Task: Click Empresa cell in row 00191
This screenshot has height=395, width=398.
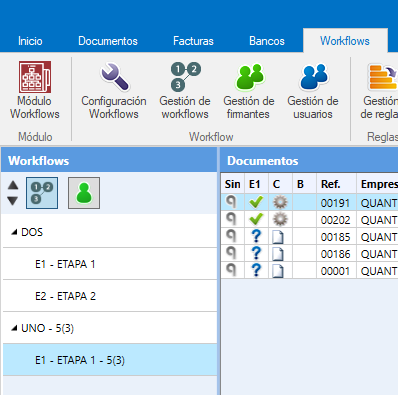Action: click(x=377, y=203)
